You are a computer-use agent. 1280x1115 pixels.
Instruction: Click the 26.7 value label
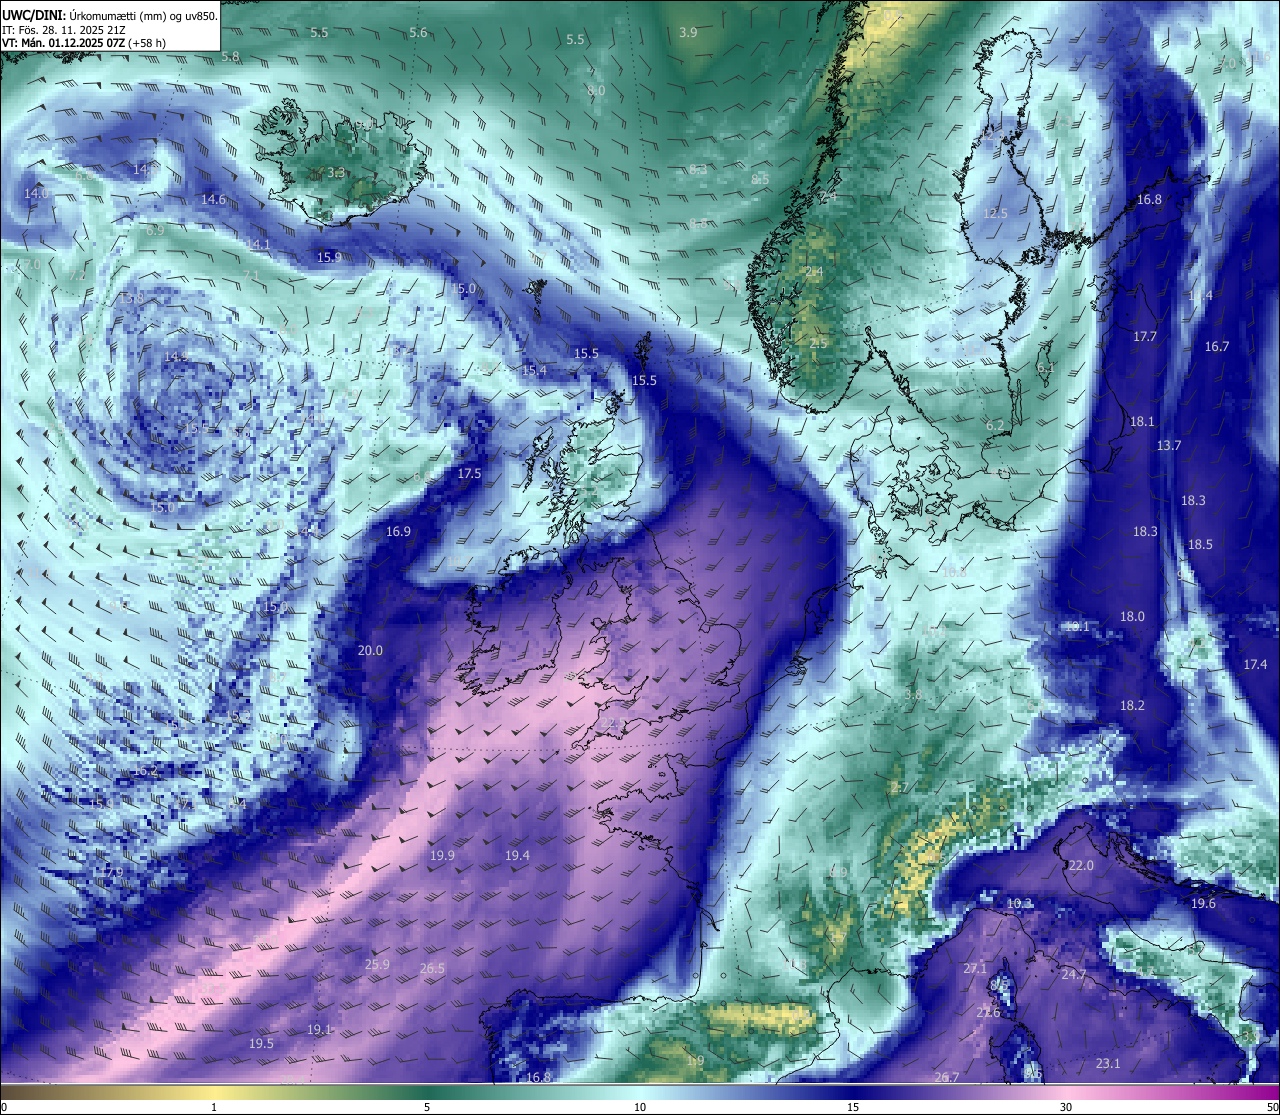[x=947, y=1078]
